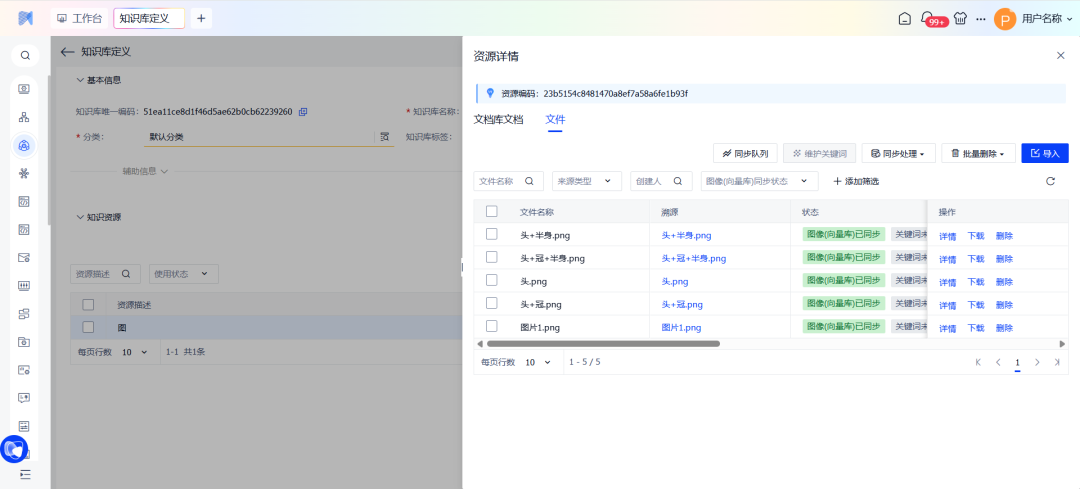Open the 同步处理 dropdown
This screenshot has height=489, width=1080.
click(x=899, y=153)
